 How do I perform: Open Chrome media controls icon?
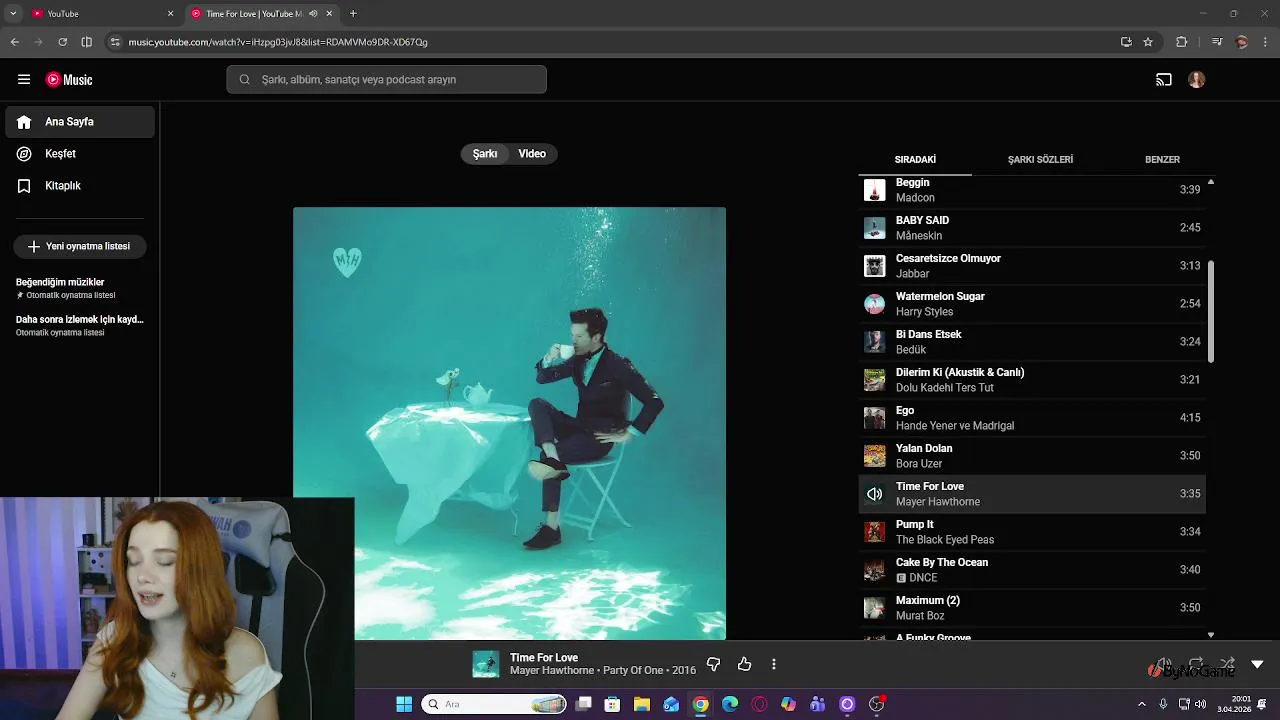coord(1217,42)
